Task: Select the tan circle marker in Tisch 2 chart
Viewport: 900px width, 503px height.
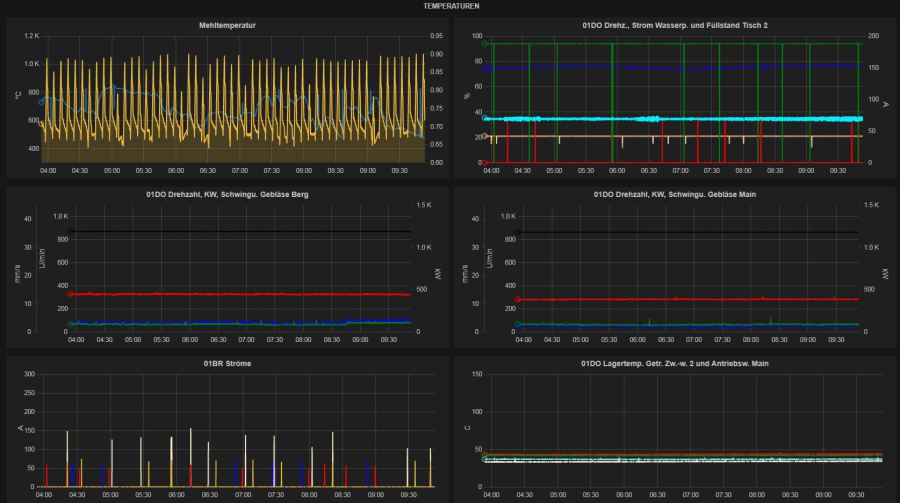Action: pos(486,137)
